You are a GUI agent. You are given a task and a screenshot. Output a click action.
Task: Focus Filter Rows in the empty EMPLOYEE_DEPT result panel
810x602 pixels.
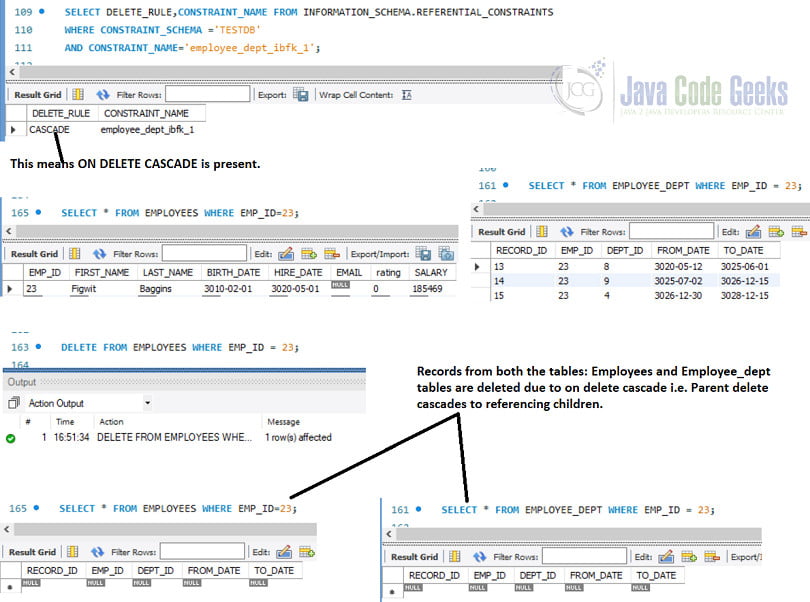(x=584, y=556)
